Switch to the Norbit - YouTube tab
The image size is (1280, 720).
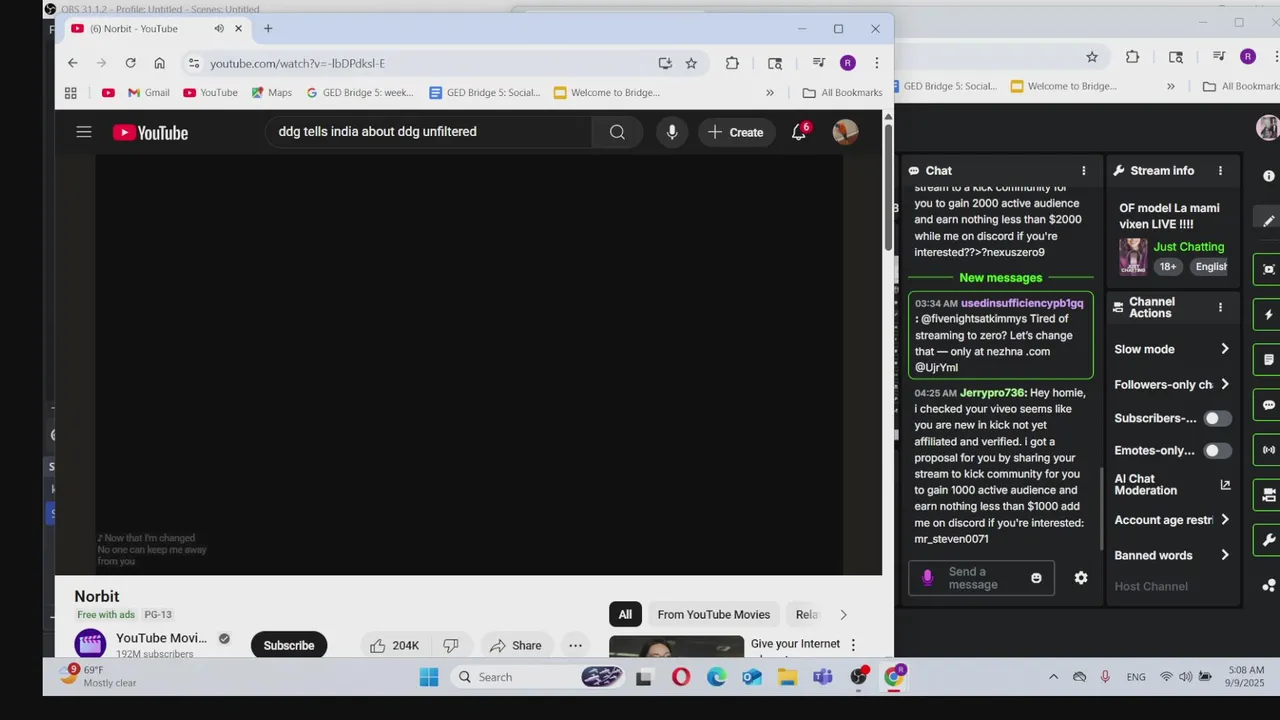pos(156,28)
